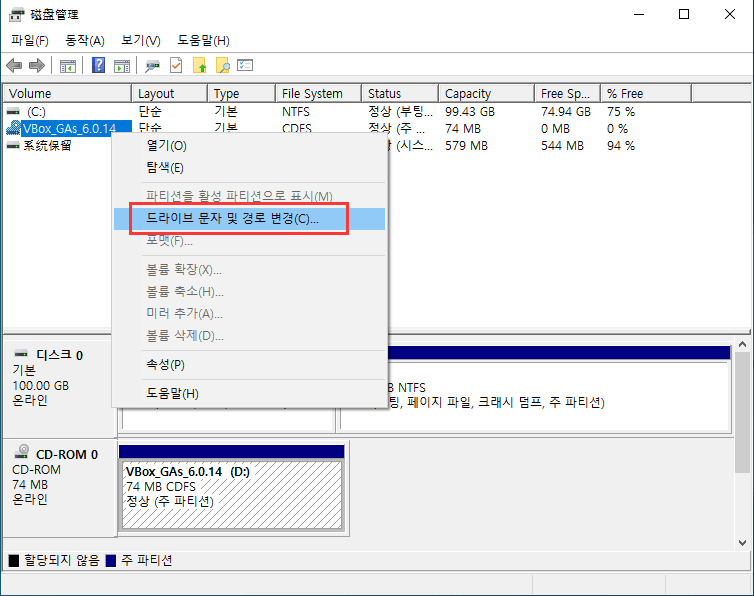Maximize the Disk Management window

[684, 14]
